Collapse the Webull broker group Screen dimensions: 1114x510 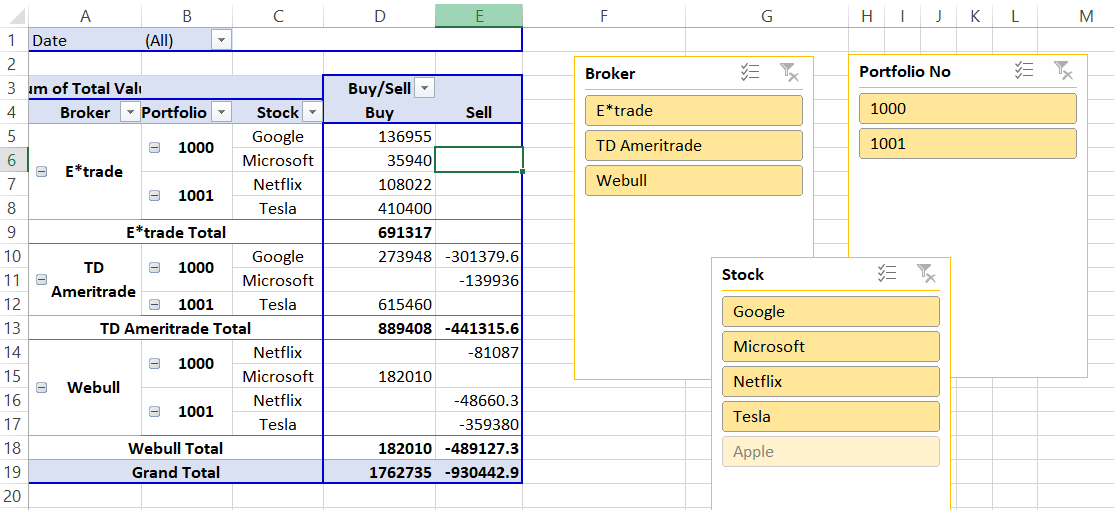pos(41,388)
